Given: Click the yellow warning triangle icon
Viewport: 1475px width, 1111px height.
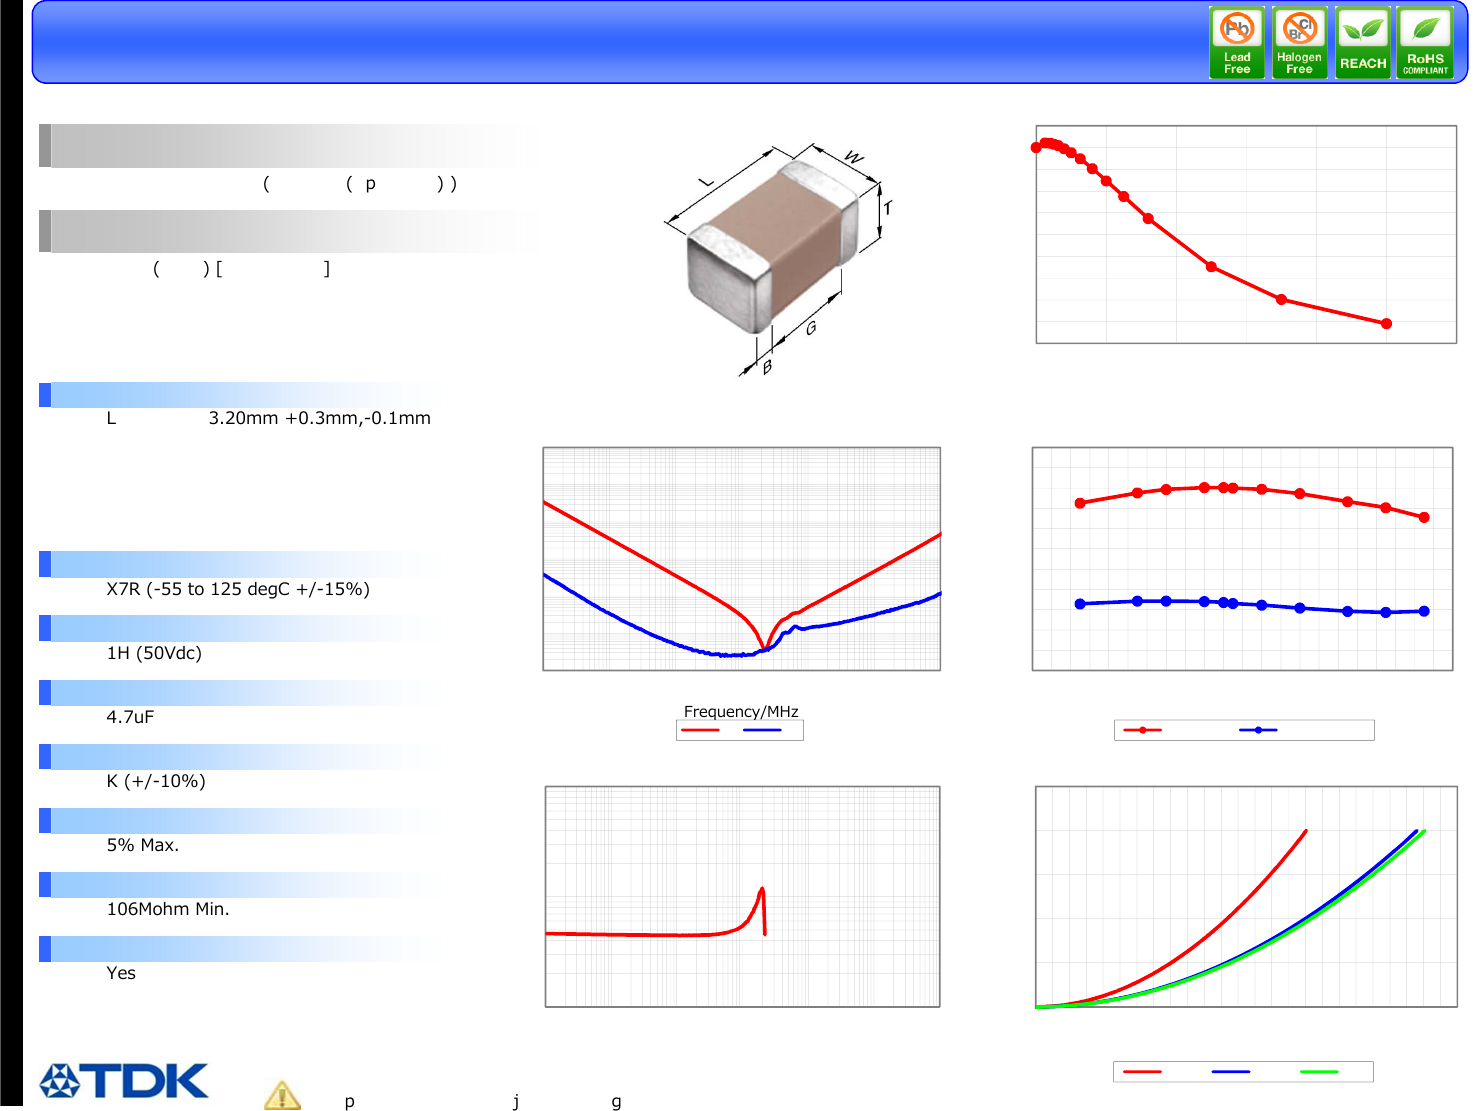Looking at the screenshot, I should click(282, 1095).
